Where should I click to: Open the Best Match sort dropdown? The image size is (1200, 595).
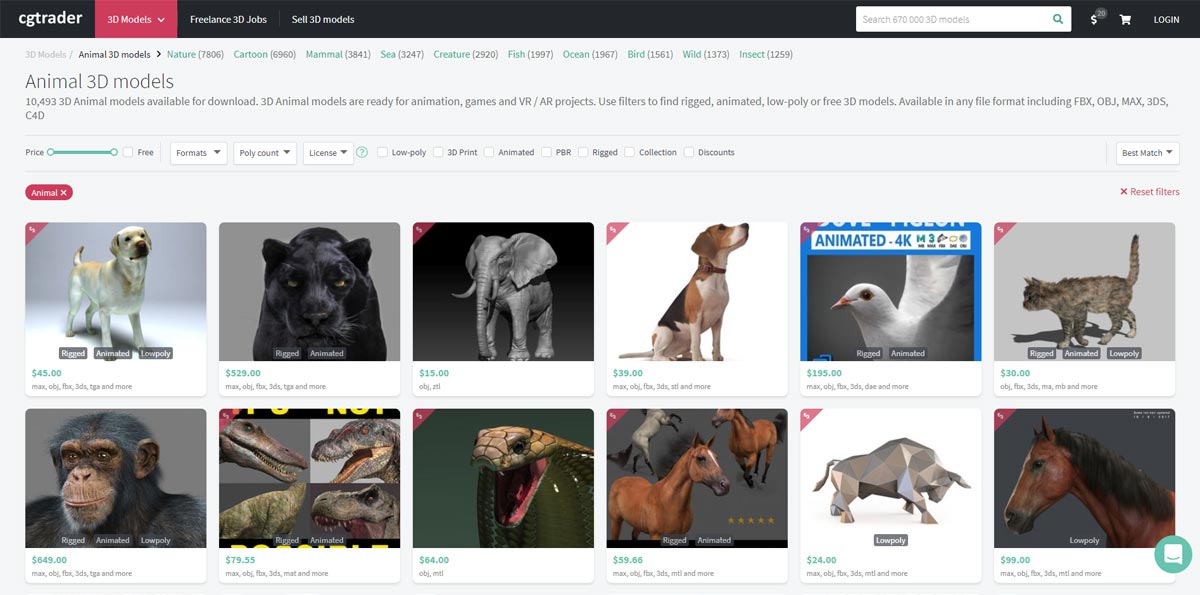pos(1147,153)
